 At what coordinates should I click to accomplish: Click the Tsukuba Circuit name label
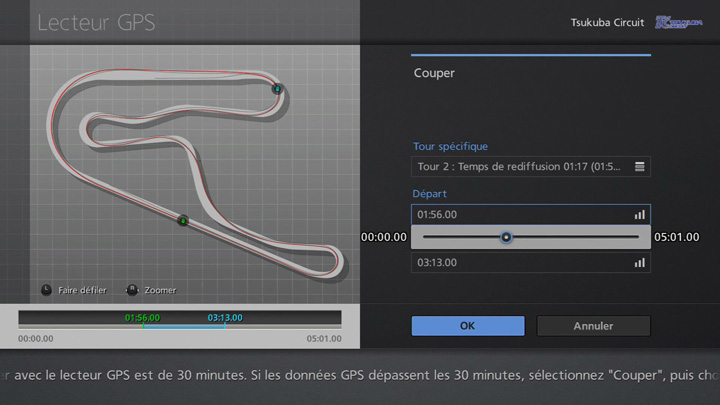tap(606, 22)
